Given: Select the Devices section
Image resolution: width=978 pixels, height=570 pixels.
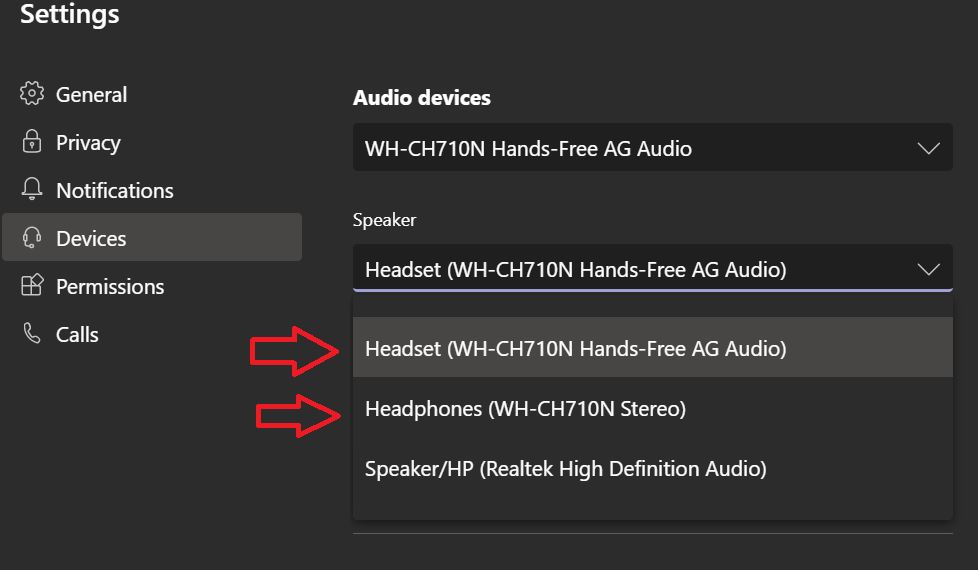Looking at the screenshot, I should click(152, 237).
